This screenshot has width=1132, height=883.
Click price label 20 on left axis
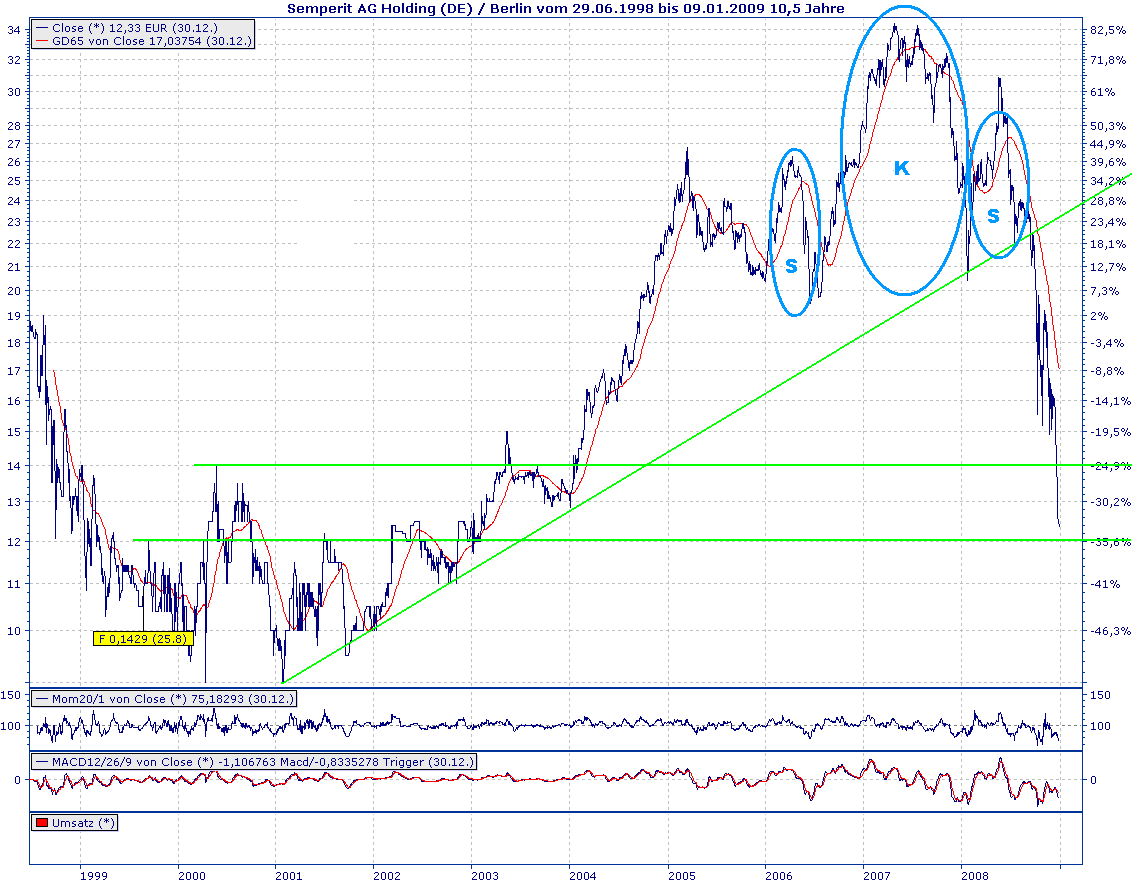click(x=14, y=291)
